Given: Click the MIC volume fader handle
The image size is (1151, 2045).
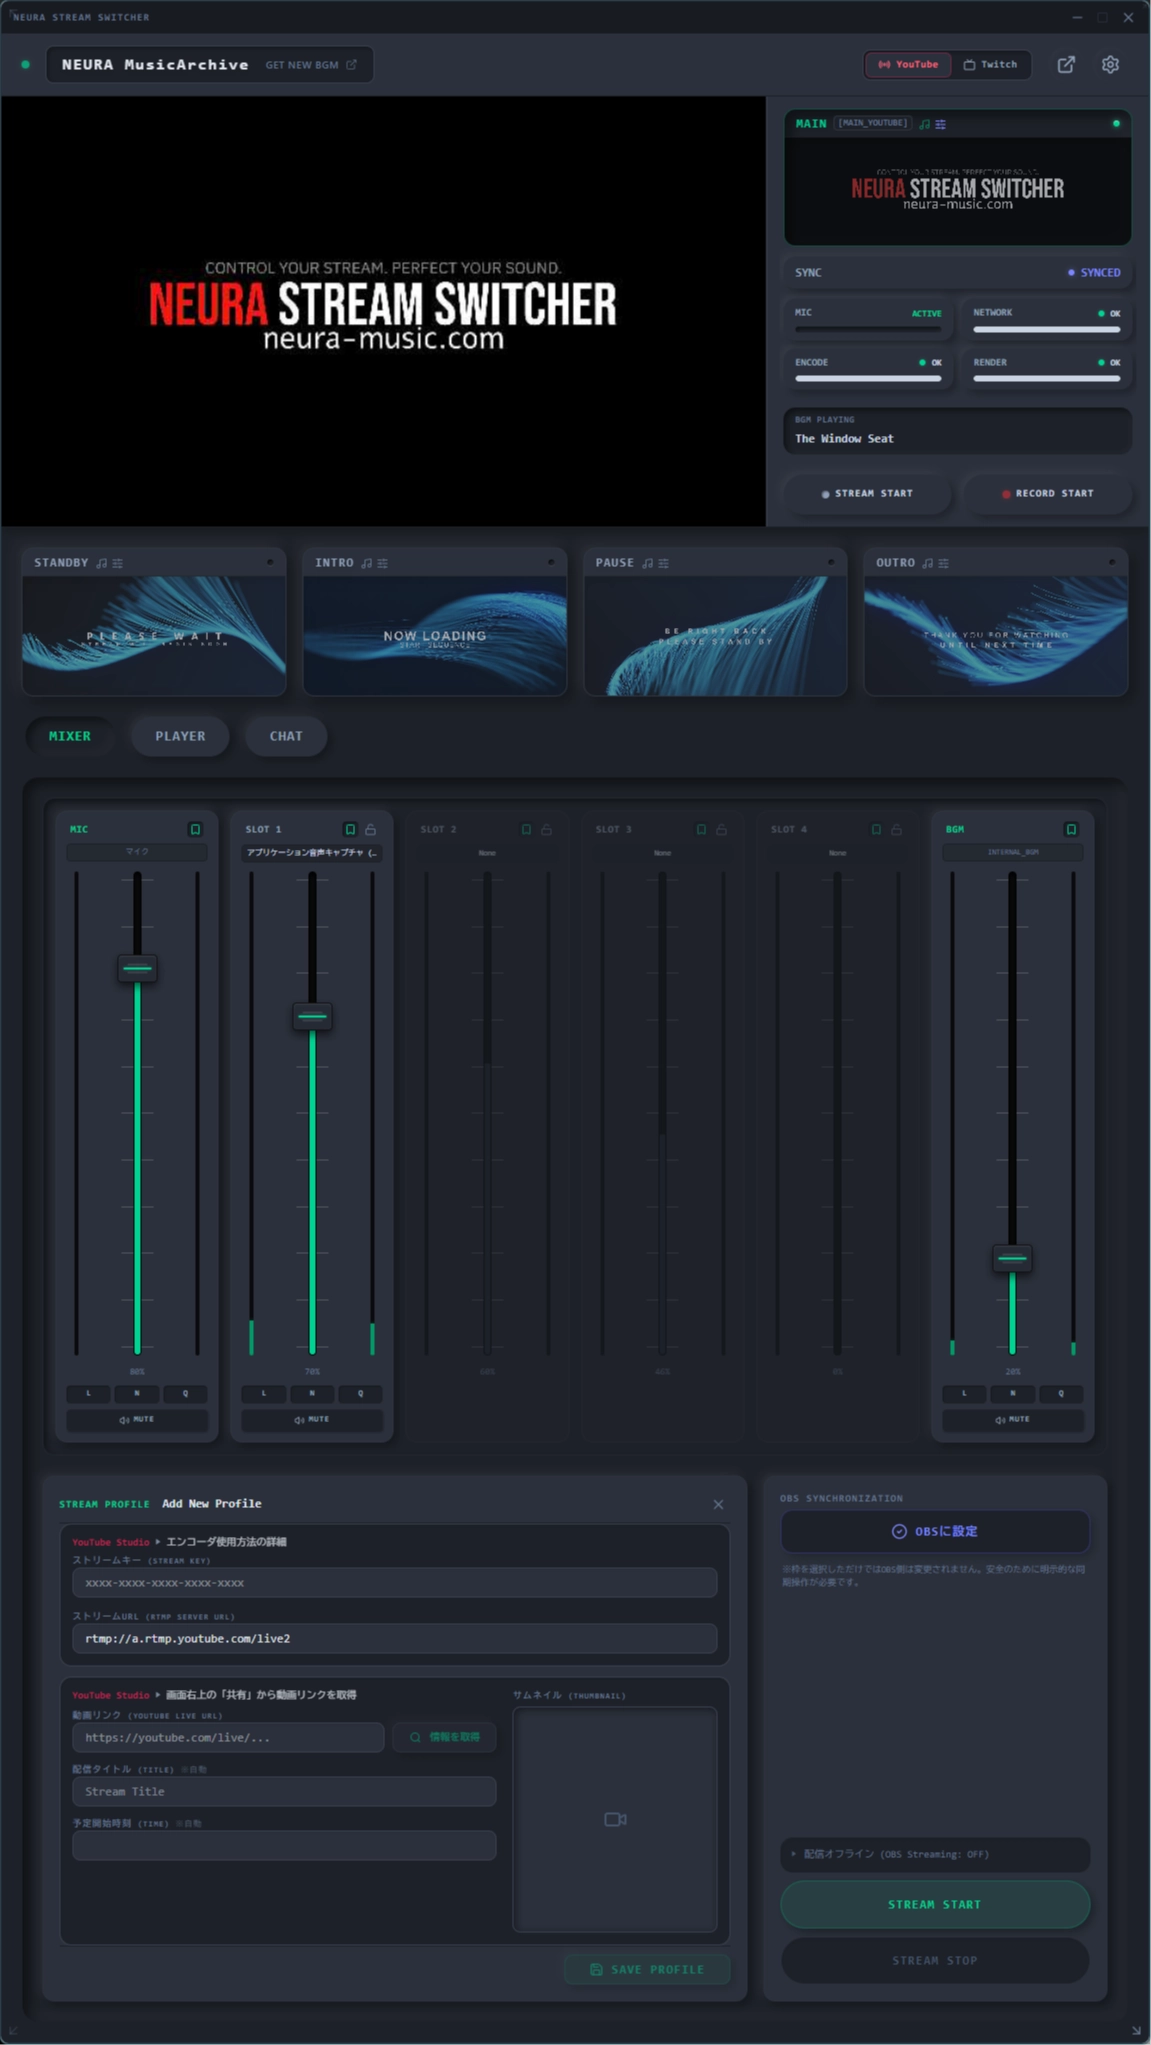Looking at the screenshot, I should [137, 968].
